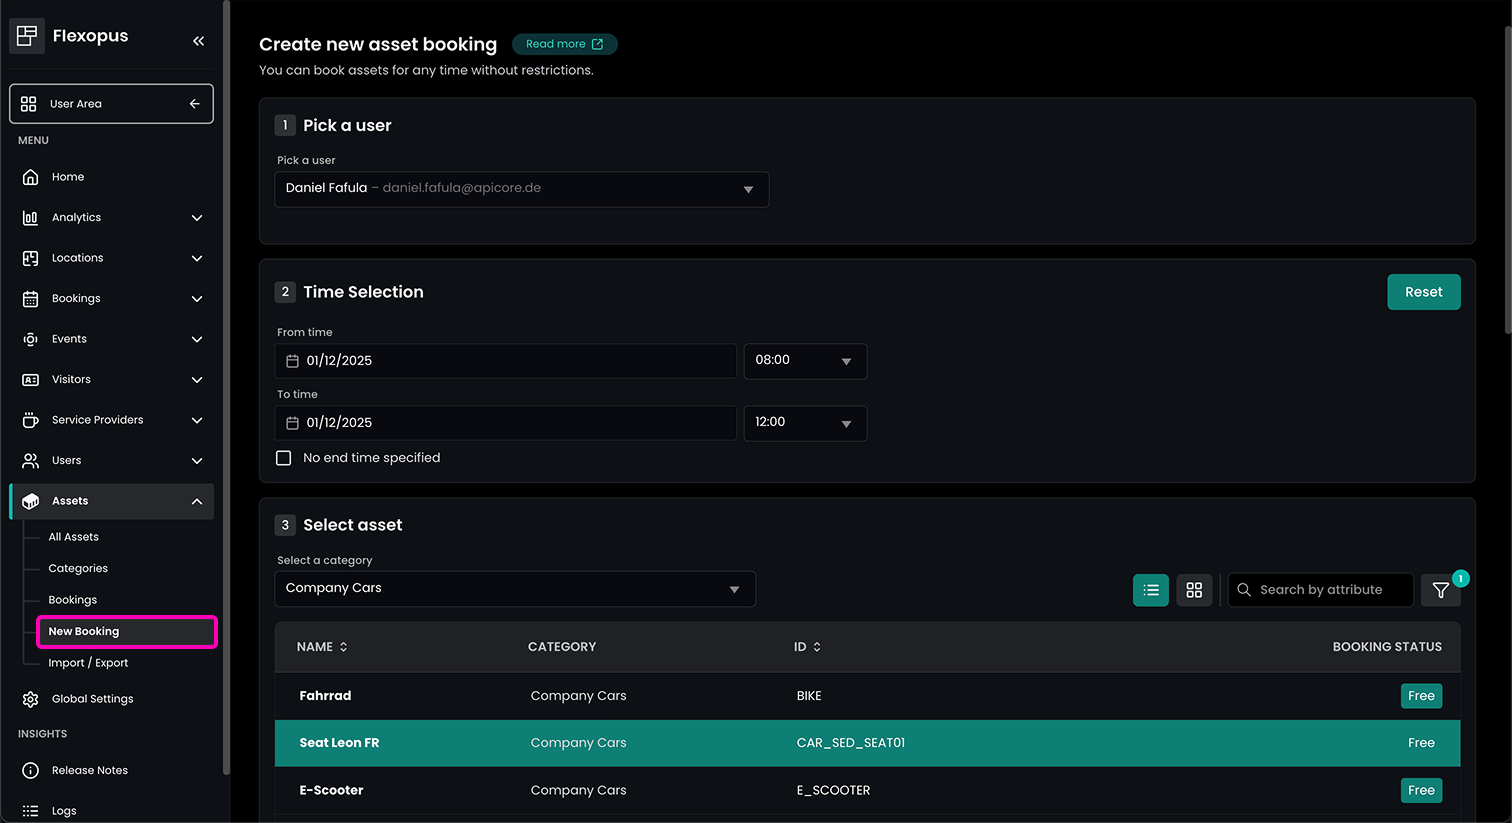
Task: Switch to grid view icon
Action: click(1194, 590)
